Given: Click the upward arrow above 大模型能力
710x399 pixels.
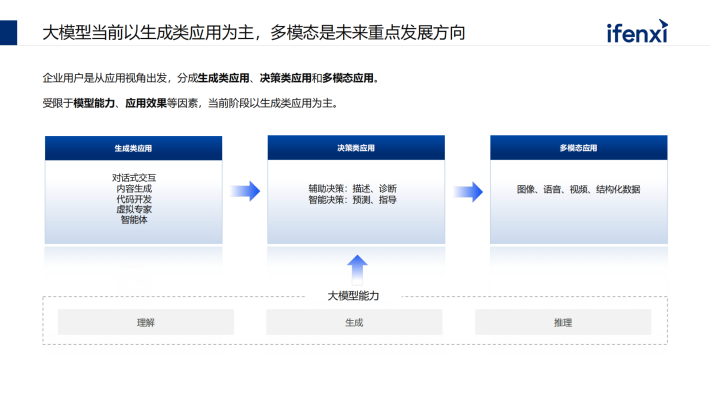Looking at the screenshot, I should pyautogui.click(x=357, y=269).
